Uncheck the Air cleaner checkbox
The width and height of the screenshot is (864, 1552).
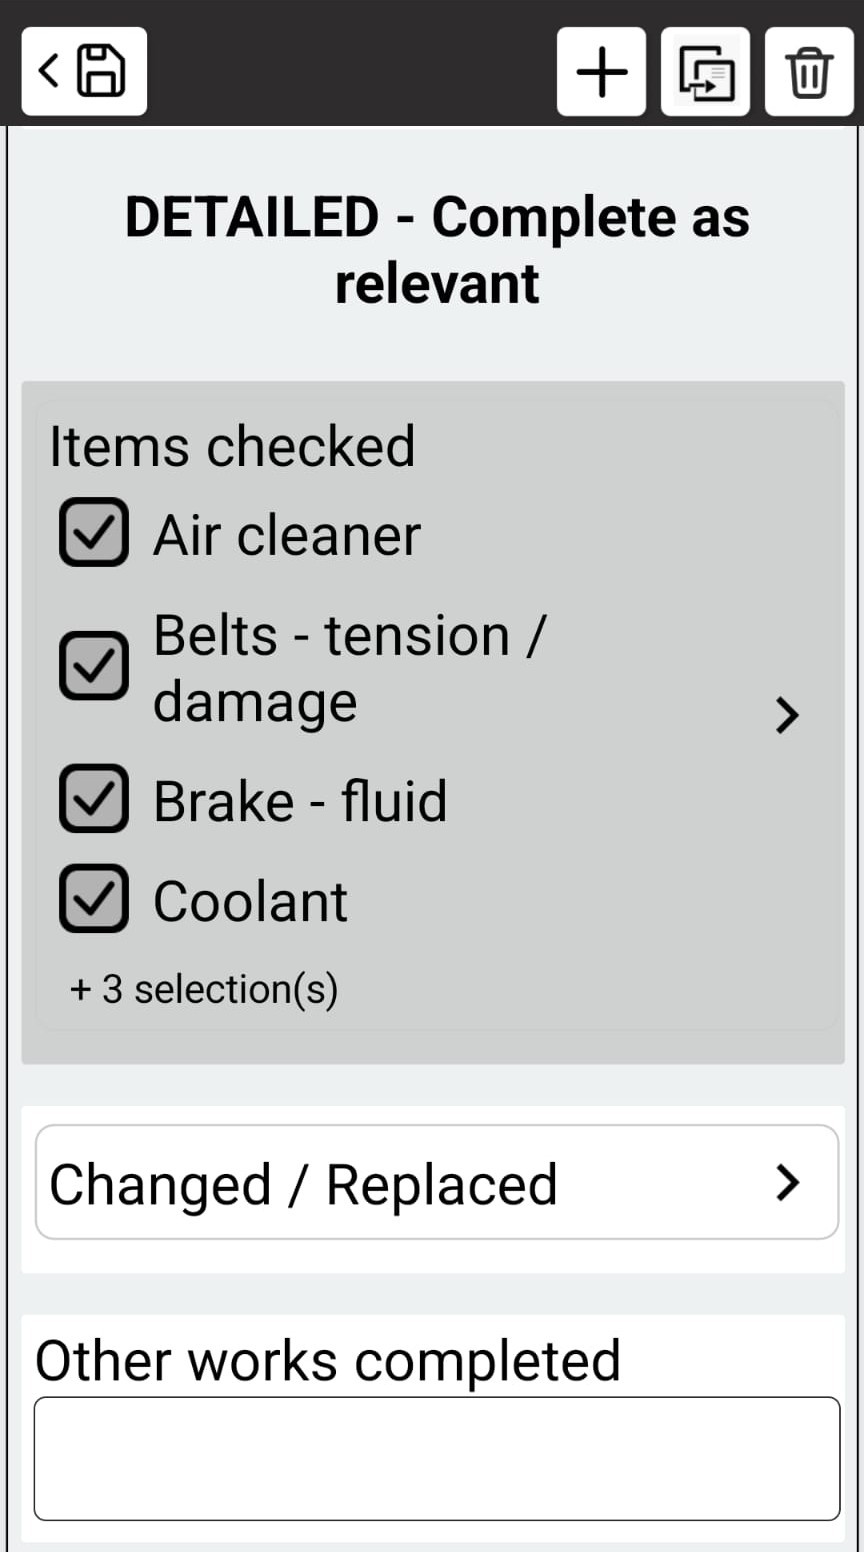point(94,532)
